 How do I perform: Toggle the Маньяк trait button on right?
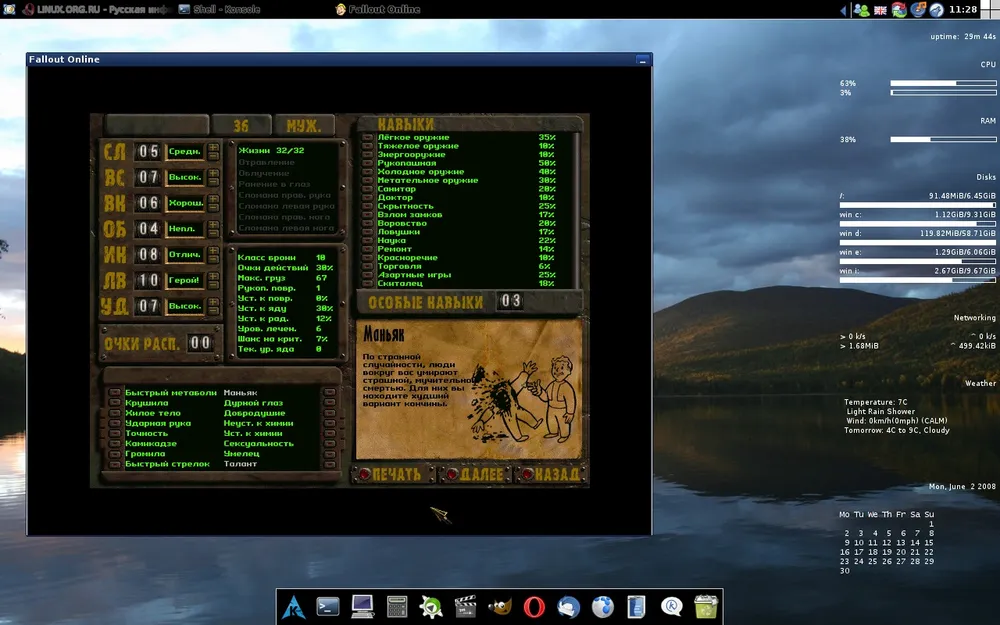(x=330, y=393)
